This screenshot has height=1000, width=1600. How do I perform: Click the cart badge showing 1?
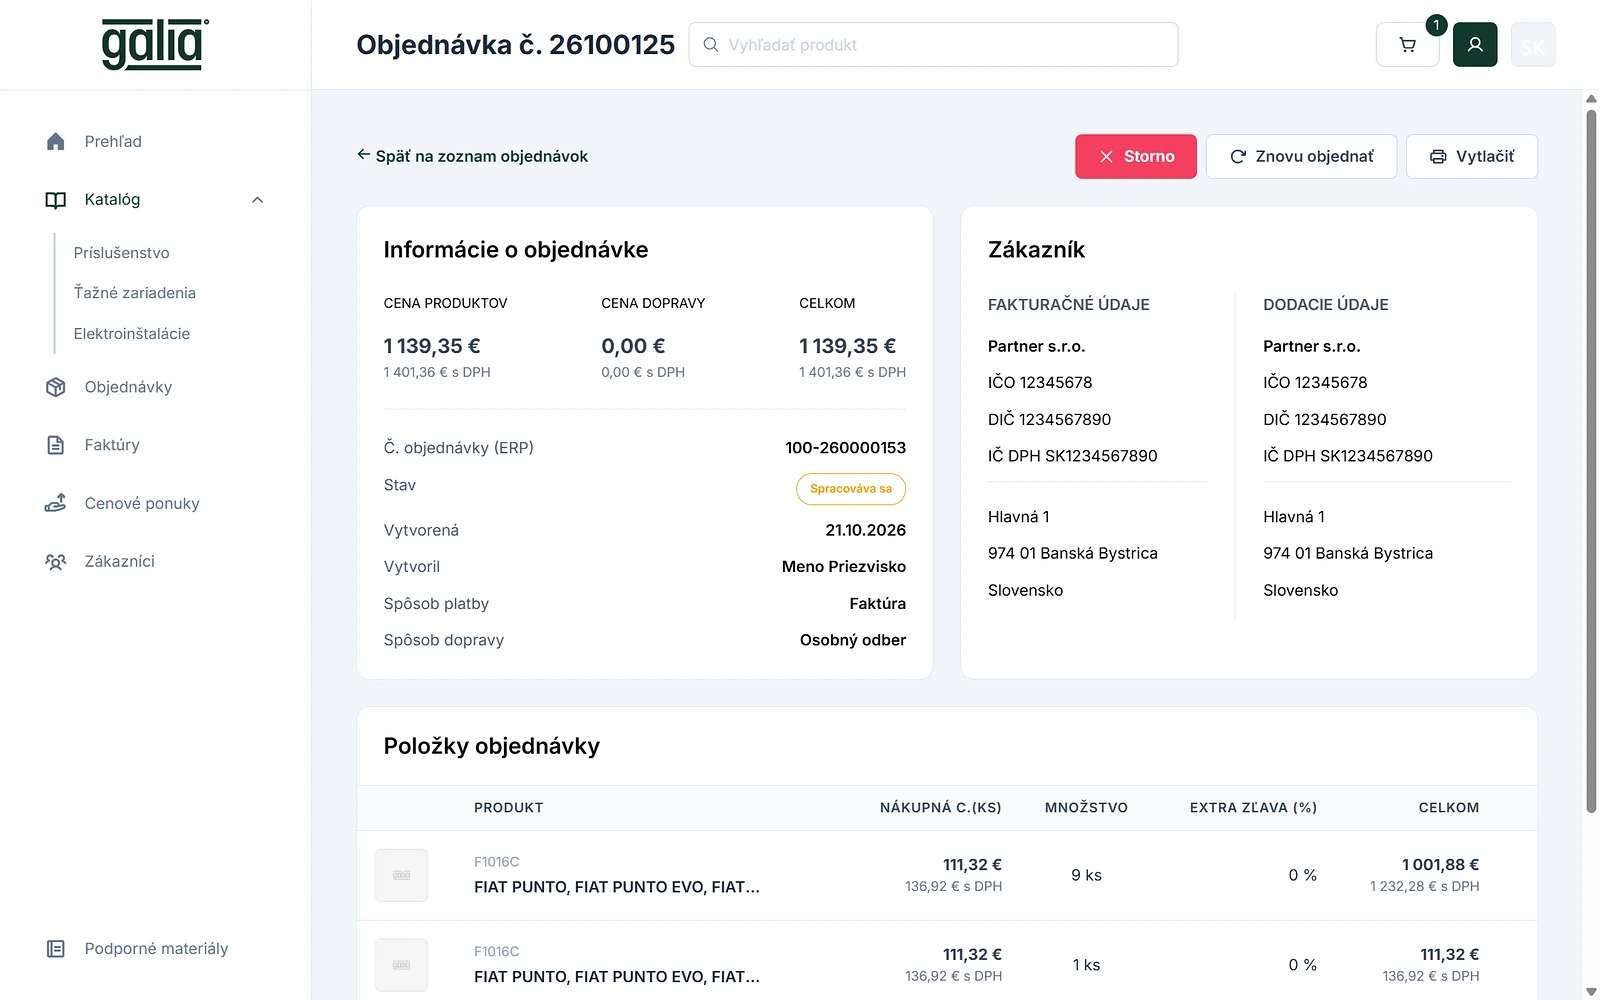(x=1436, y=25)
